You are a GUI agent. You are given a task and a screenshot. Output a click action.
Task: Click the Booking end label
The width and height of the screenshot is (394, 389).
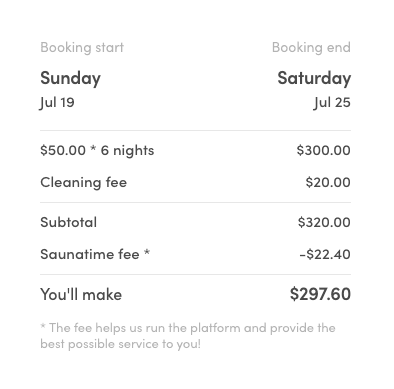click(x=311, y=47)
